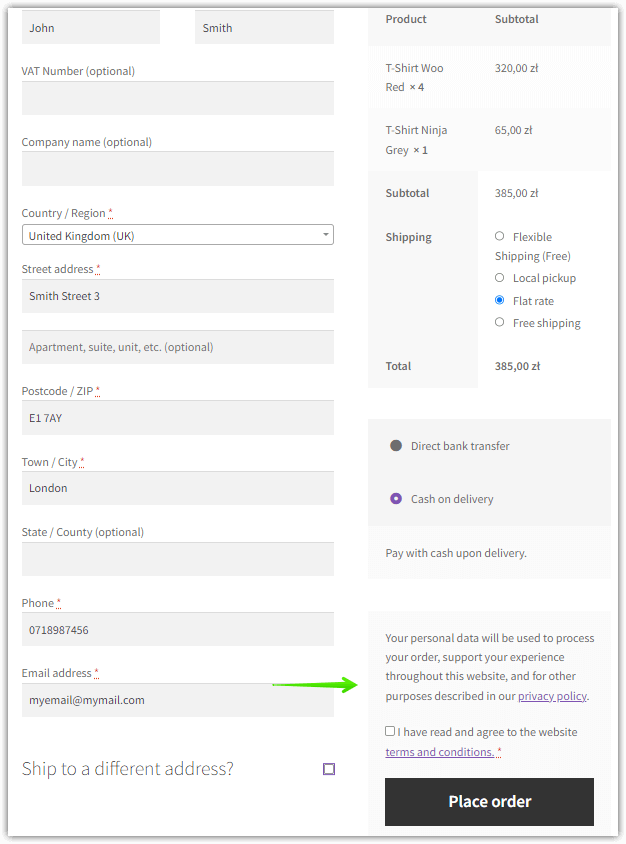Pick the Free shipping radio button
The height and width of the screenshot is (844, 626).
pyautogui.click(x=499, y=322)
